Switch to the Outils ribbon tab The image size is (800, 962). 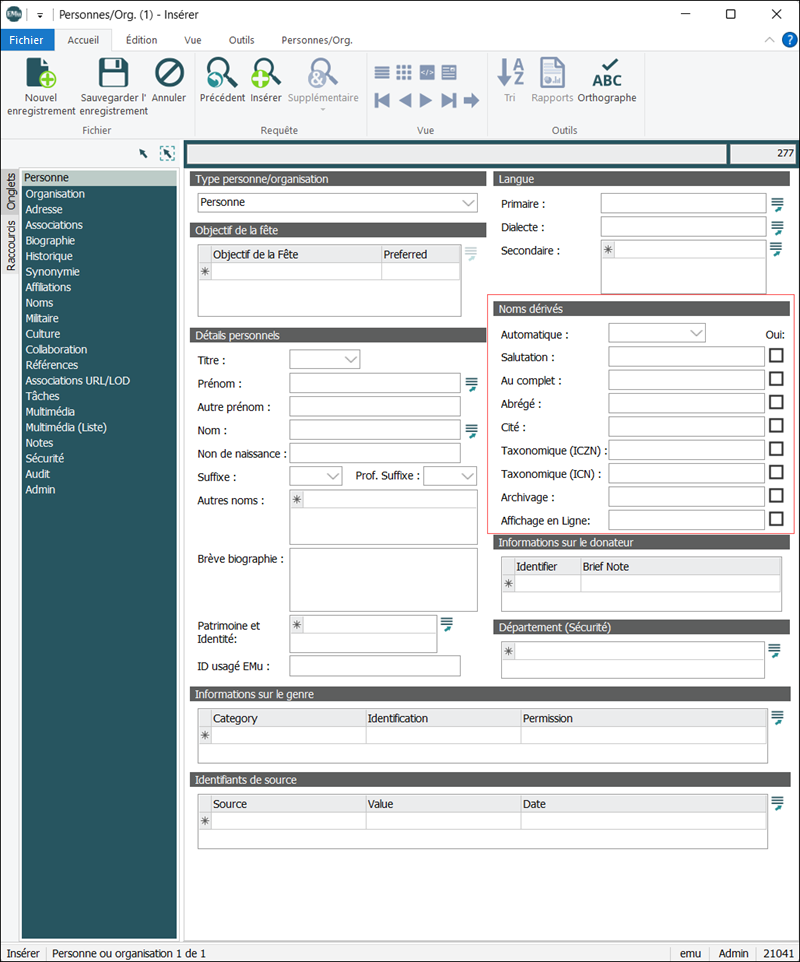242,40
